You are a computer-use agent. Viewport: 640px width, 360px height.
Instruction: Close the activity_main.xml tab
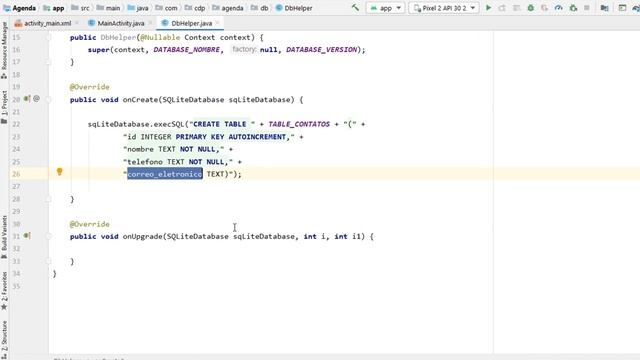click(77, 23)
